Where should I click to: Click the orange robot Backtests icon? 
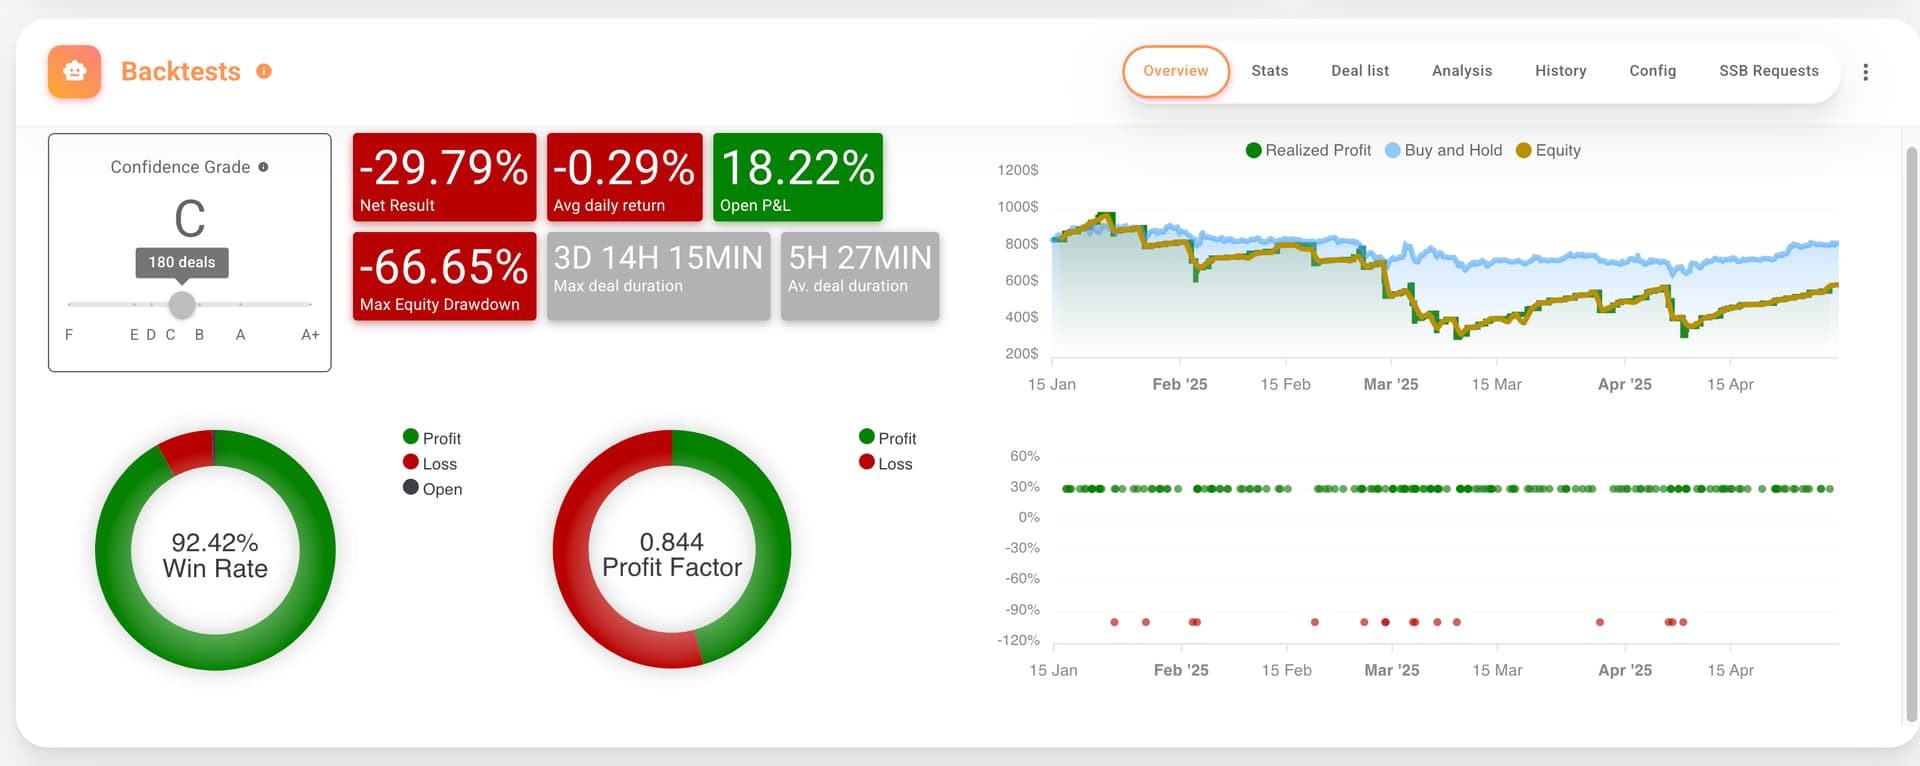(74, 71)
